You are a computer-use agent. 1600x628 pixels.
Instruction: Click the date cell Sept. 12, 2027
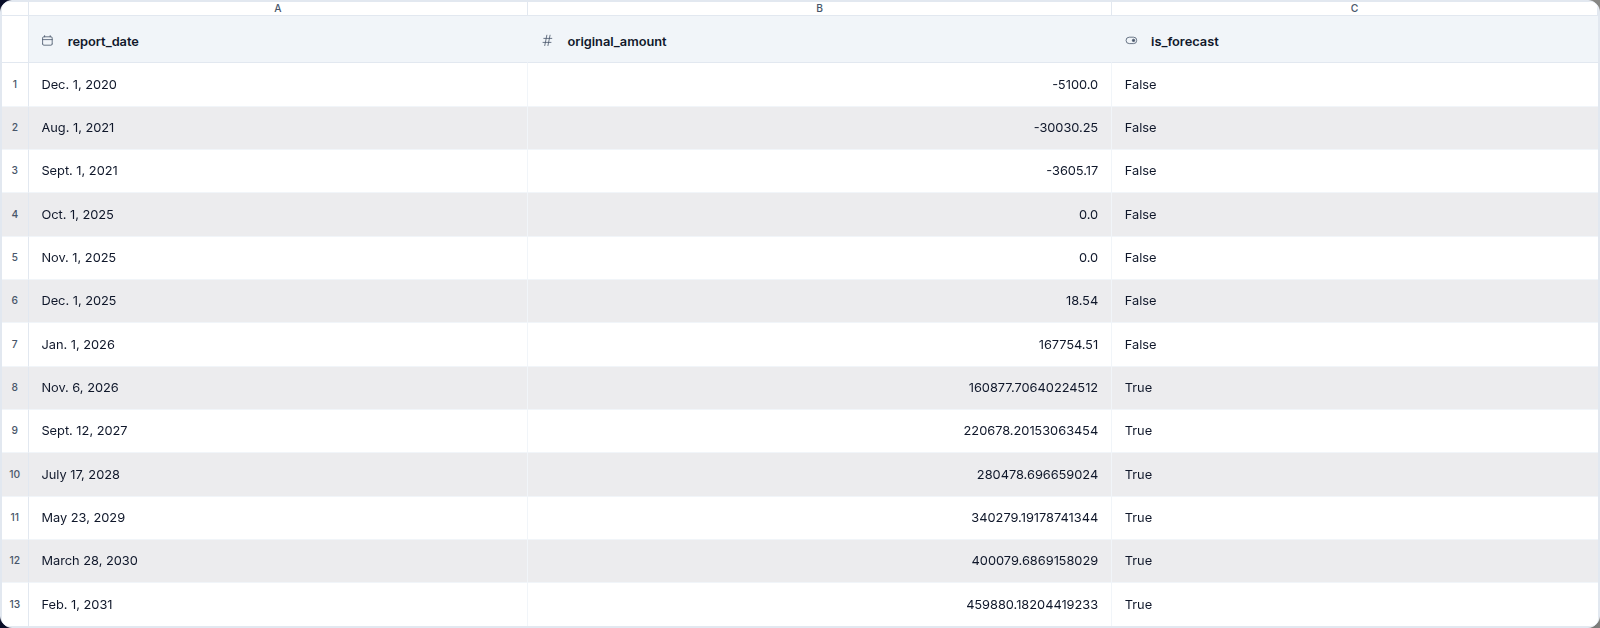pyautogui.click(x=278, y=431)
